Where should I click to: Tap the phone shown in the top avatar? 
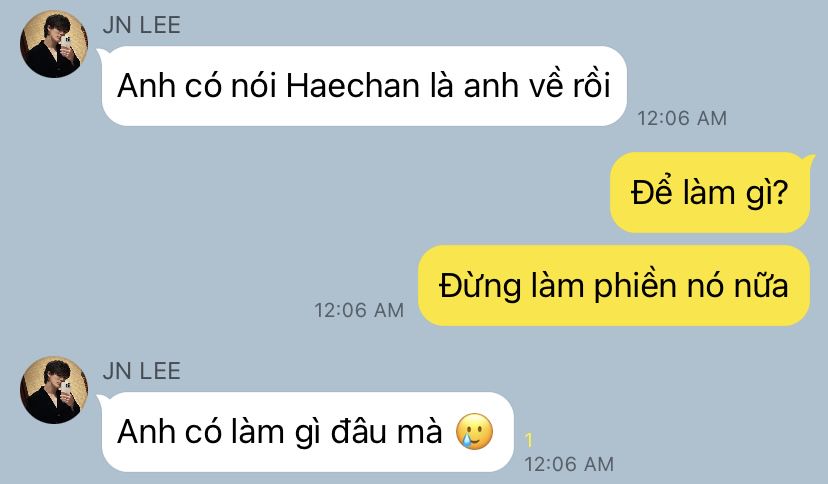(65, 44)
